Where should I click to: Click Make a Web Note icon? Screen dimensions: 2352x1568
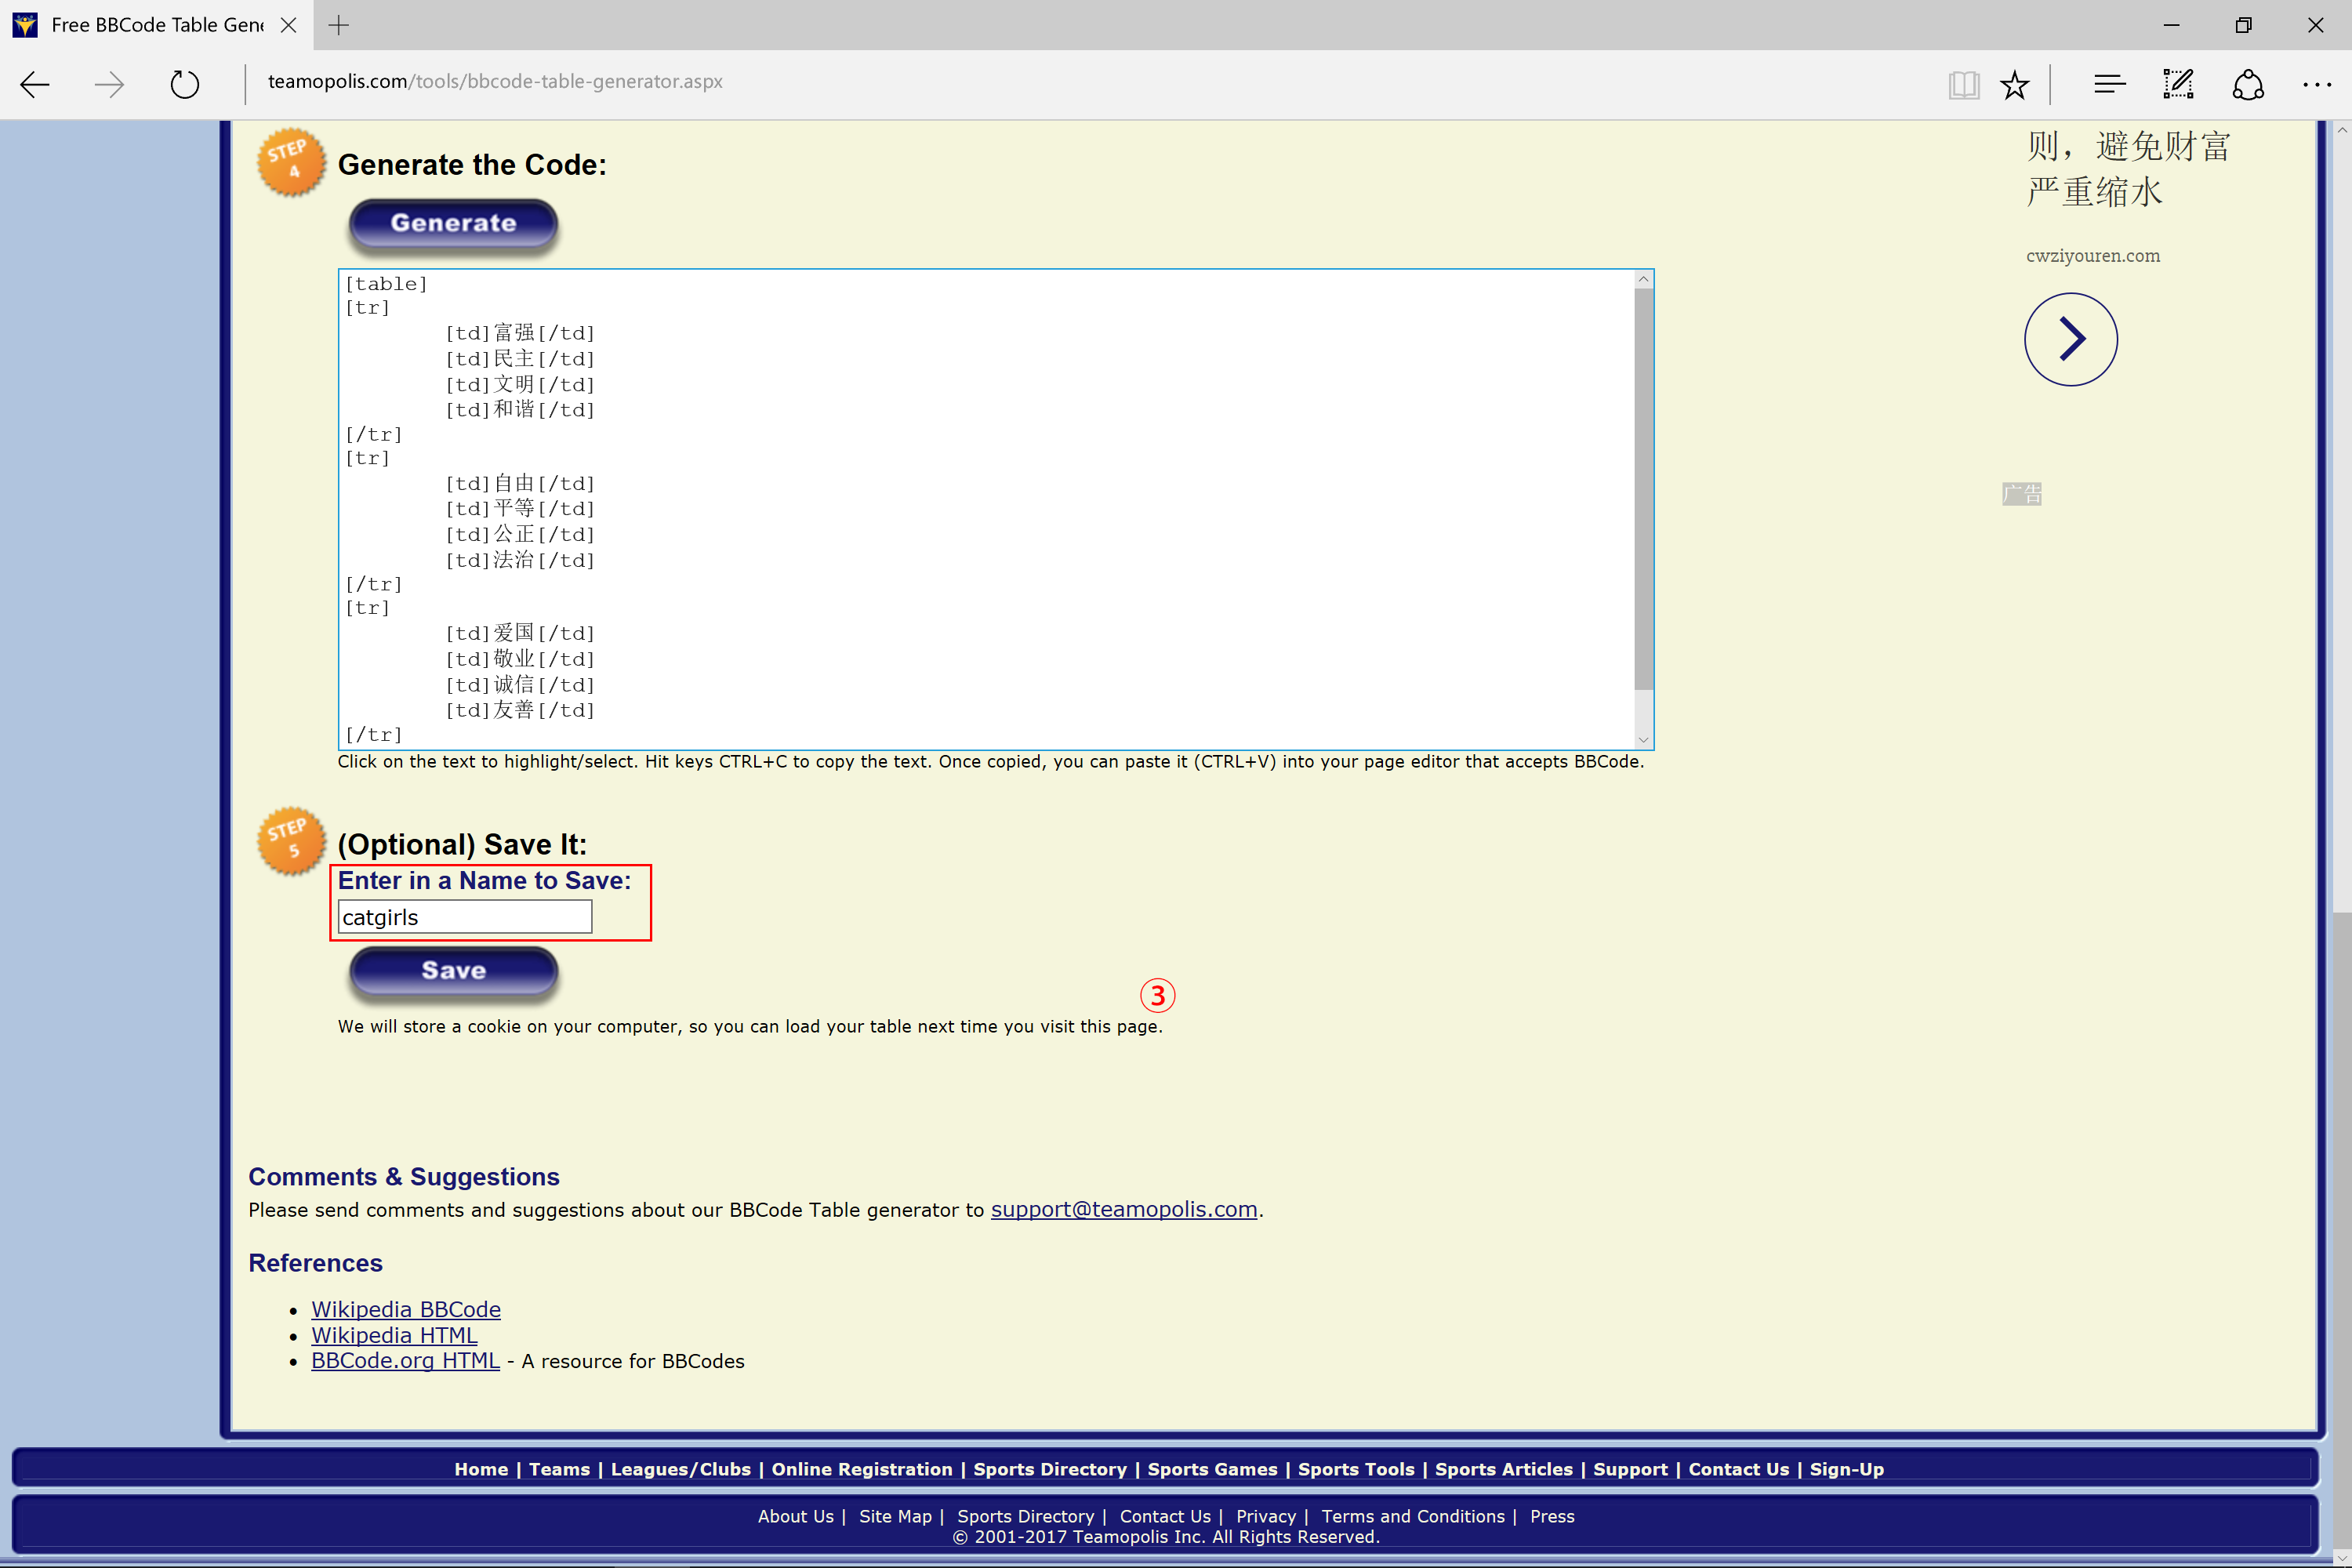pos(2178,84)
